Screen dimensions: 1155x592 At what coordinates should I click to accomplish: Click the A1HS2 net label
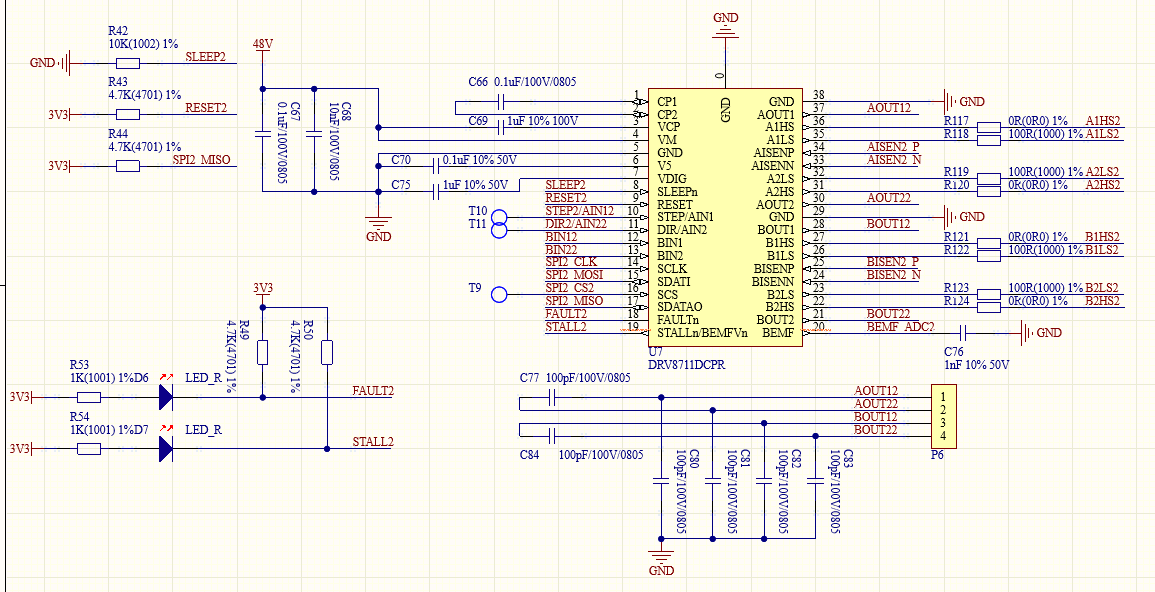pyautogui.click(x=1103, y=121)
